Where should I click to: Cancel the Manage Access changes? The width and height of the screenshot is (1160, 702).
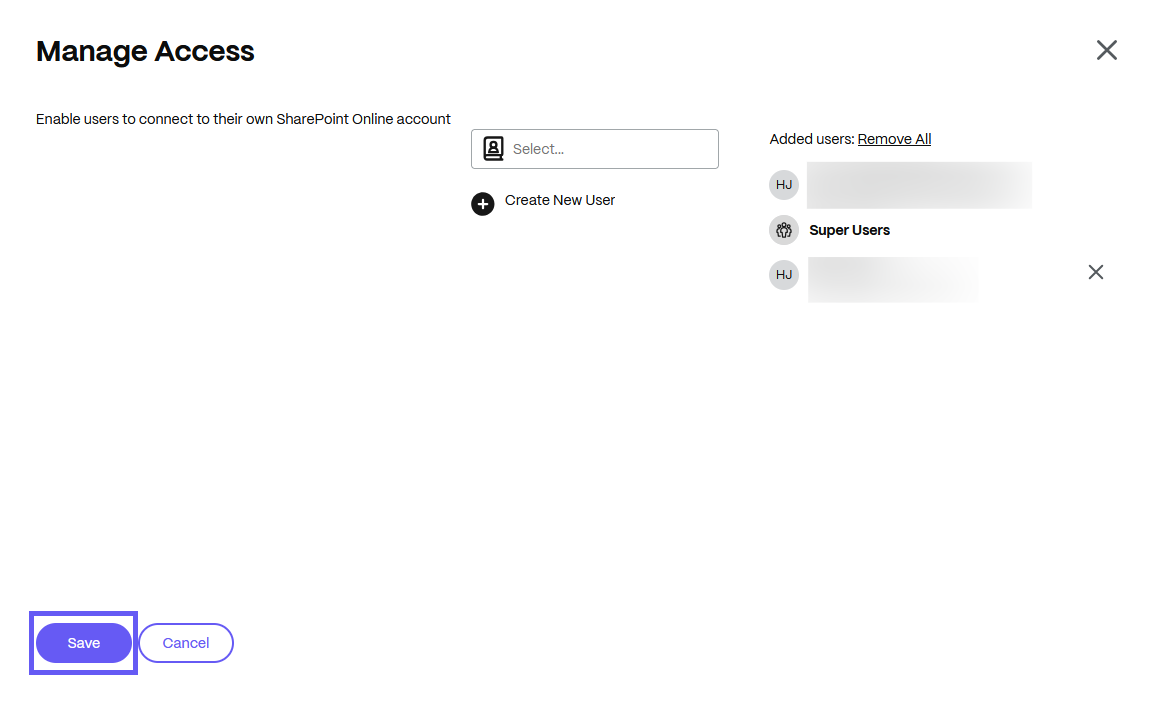[x=186, y=643]
